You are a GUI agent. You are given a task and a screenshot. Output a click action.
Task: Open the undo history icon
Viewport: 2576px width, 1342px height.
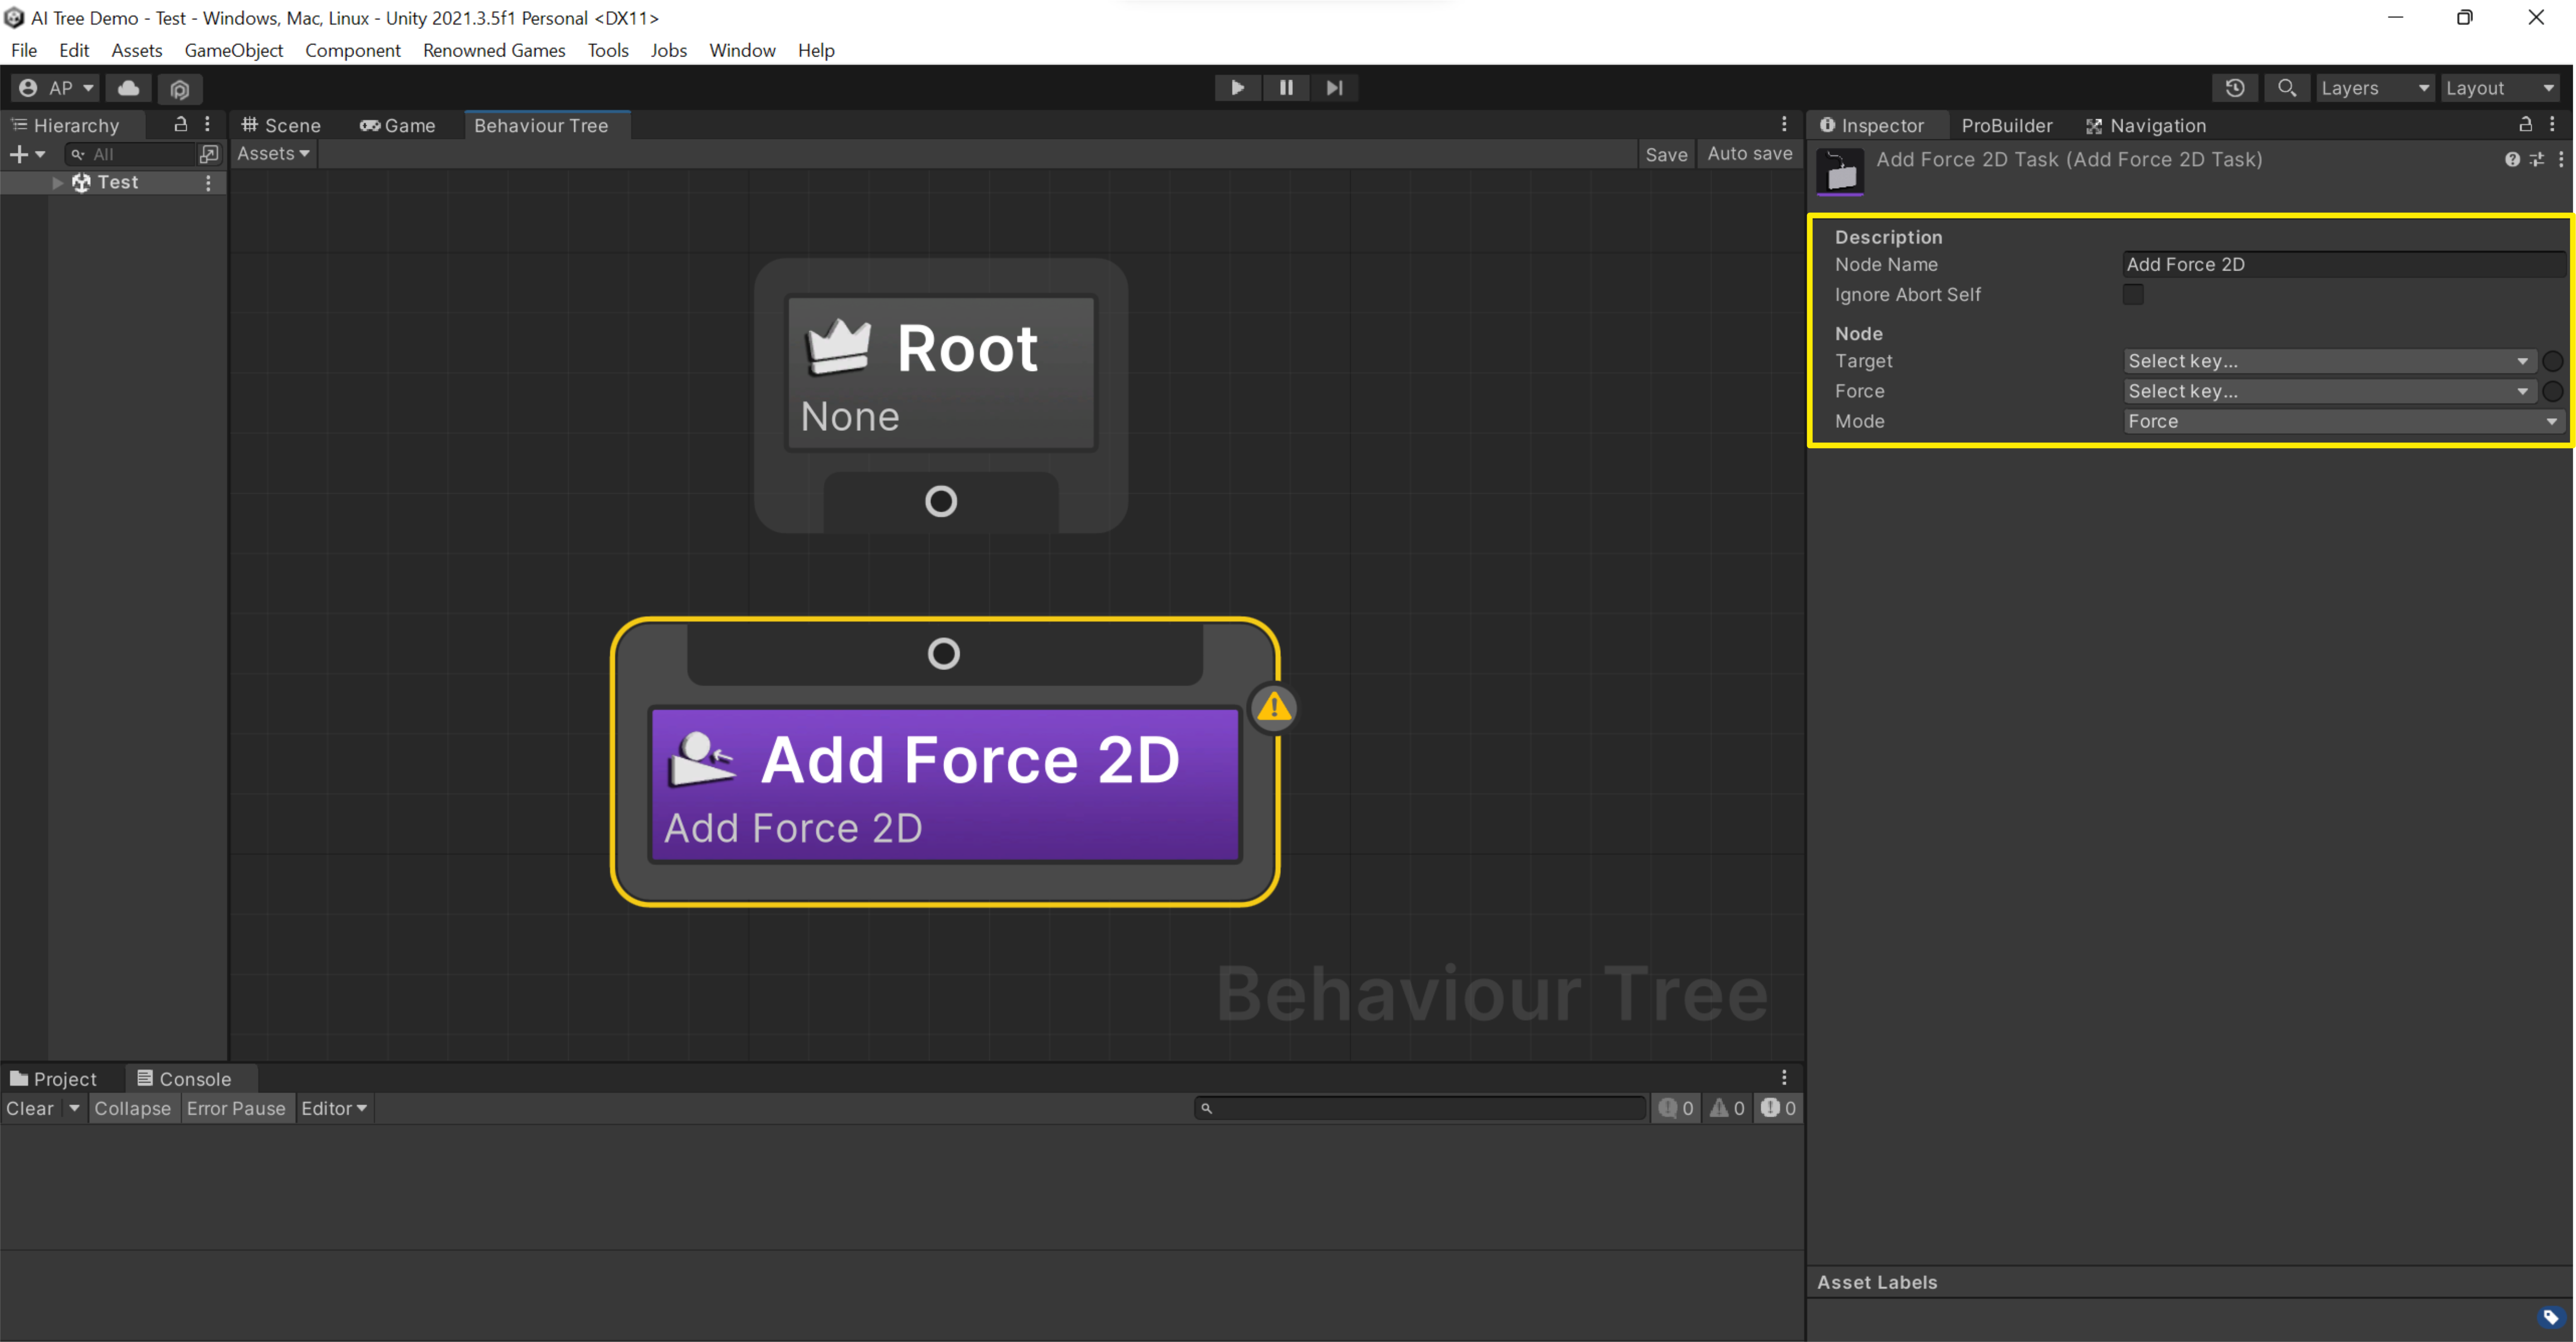2235,88
